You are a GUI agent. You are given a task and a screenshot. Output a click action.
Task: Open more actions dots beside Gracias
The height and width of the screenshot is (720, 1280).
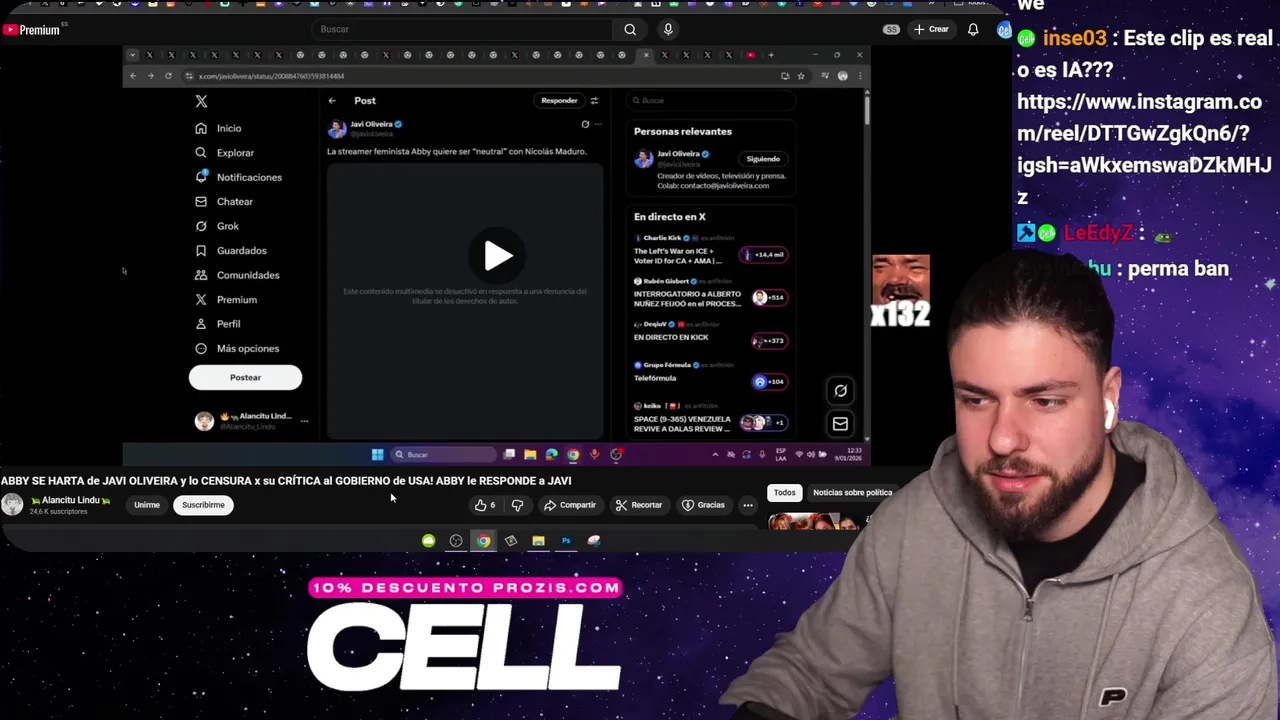click(x=747, y=505)
